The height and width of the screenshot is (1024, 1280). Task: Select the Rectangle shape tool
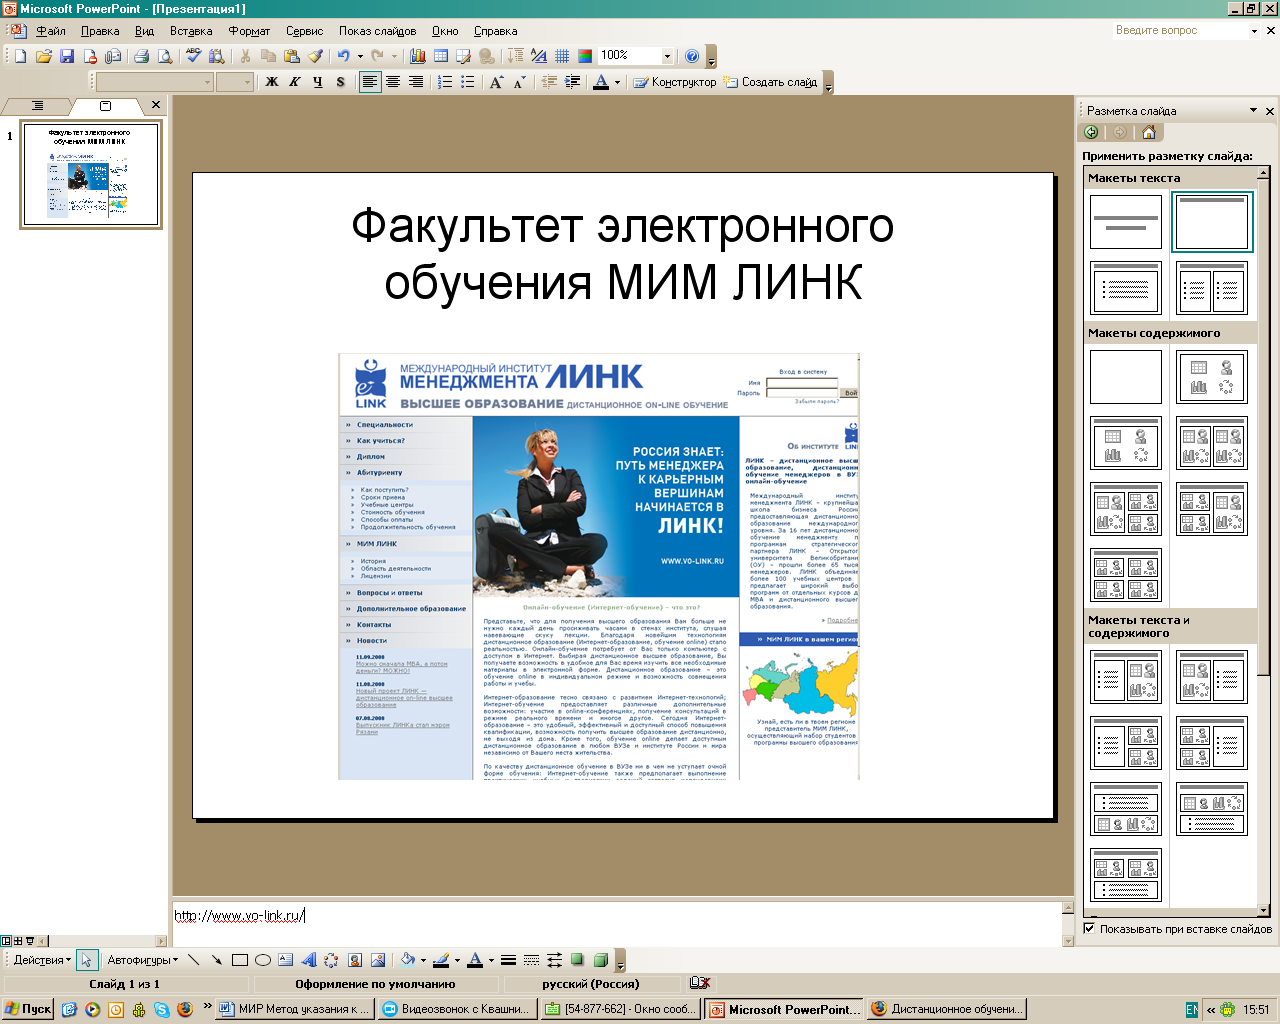point(240,960)
